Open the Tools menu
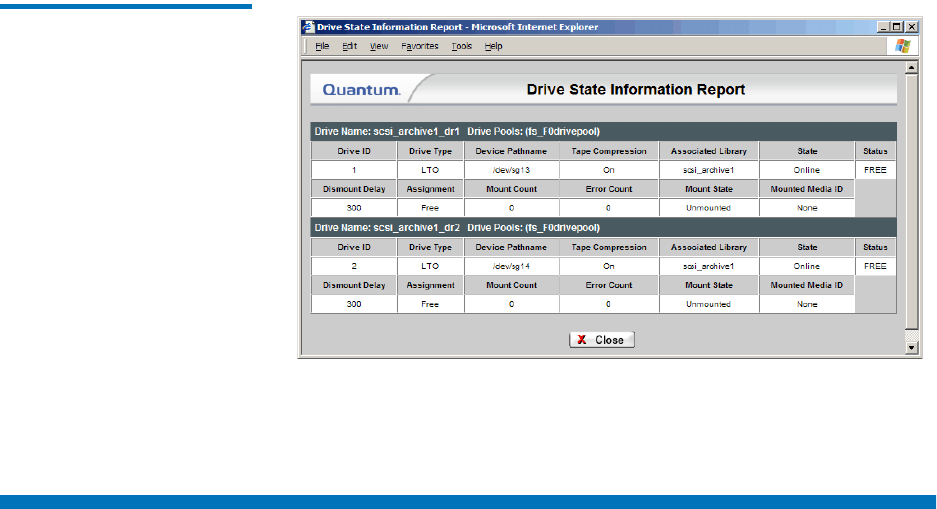This screenshot has height=509, width=937. click(461, 46)
